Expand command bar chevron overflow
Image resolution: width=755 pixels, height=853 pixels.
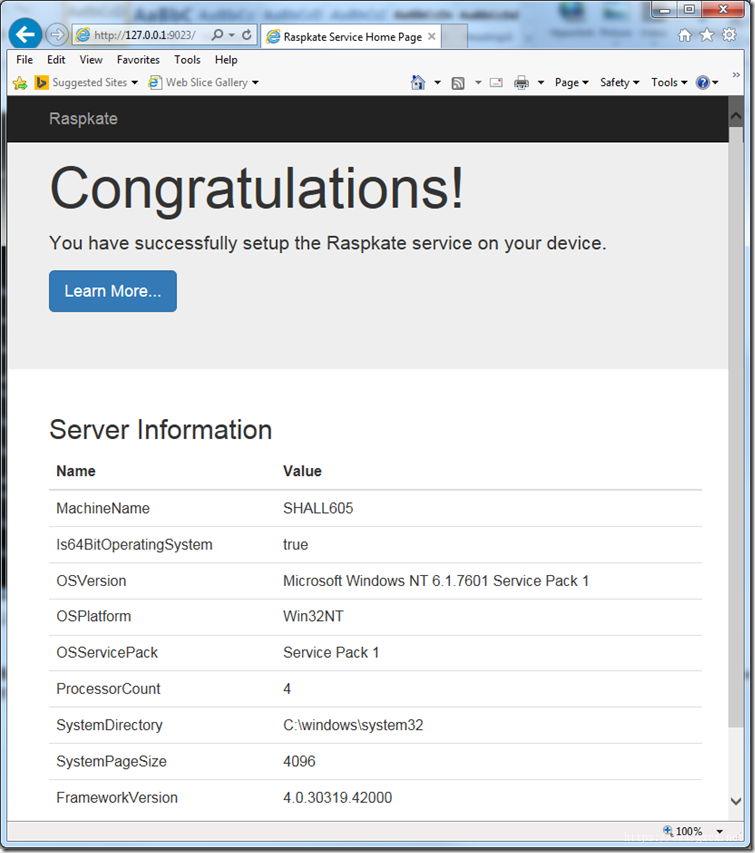tap(736, 75)
